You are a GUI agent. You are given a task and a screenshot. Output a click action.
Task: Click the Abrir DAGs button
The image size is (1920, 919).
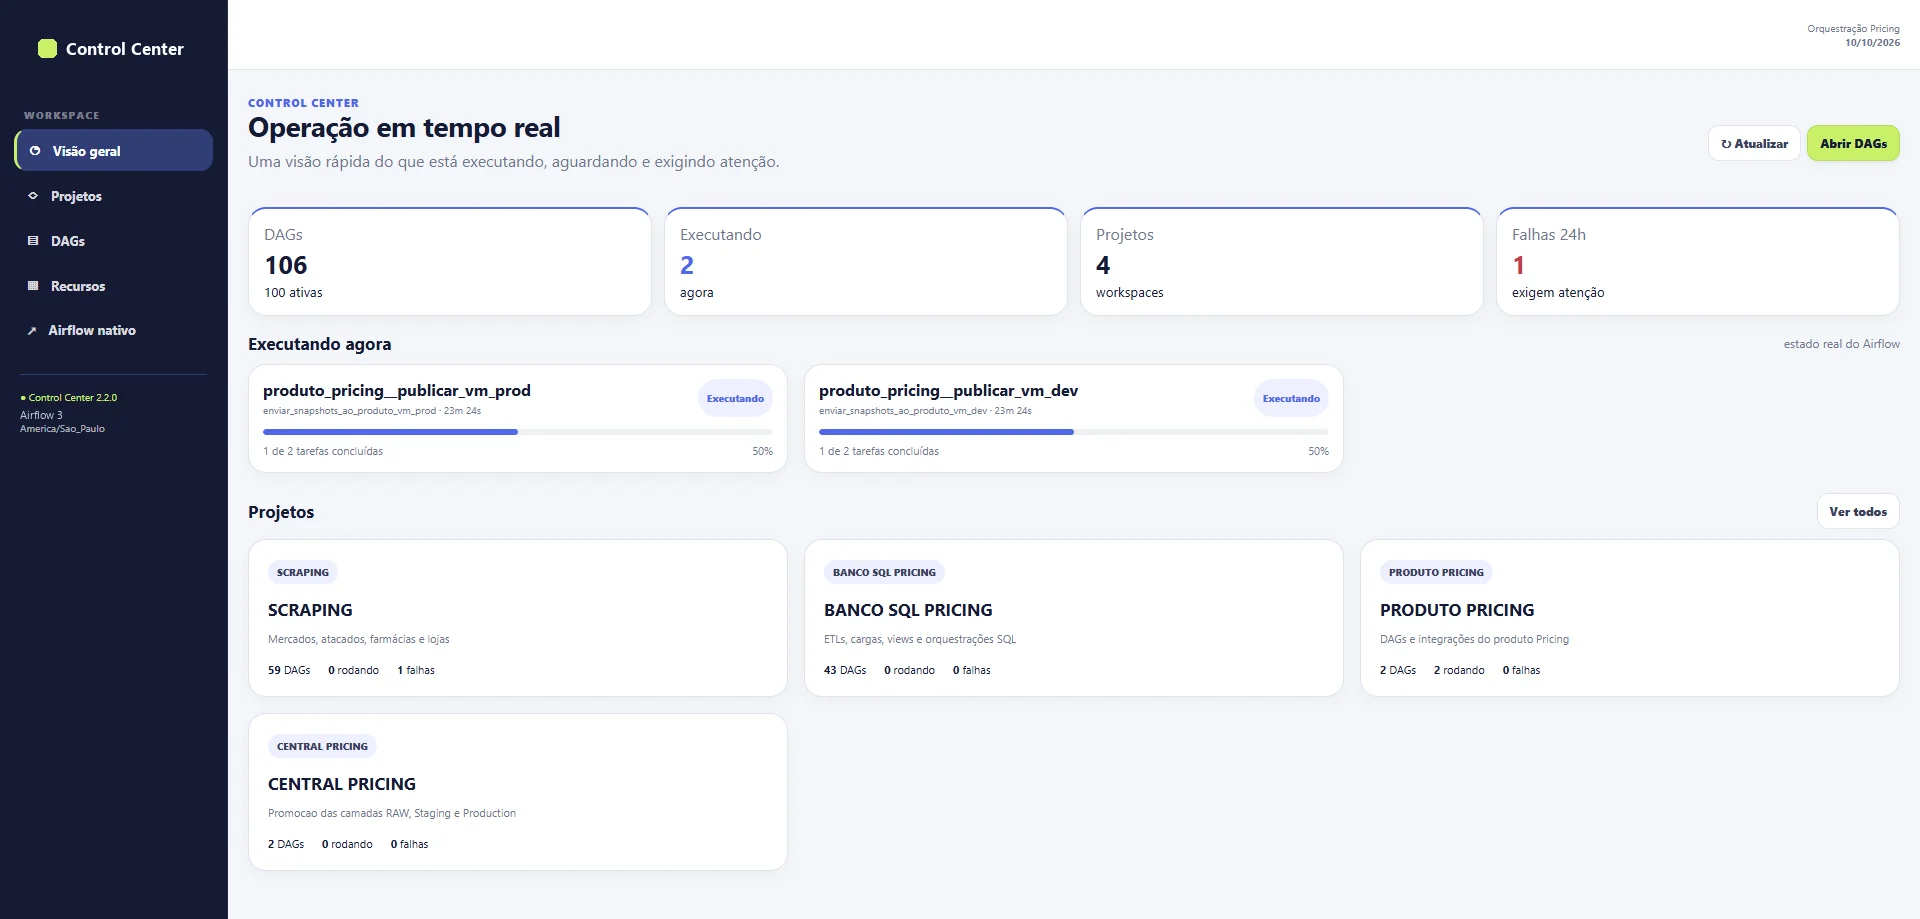1853,144
